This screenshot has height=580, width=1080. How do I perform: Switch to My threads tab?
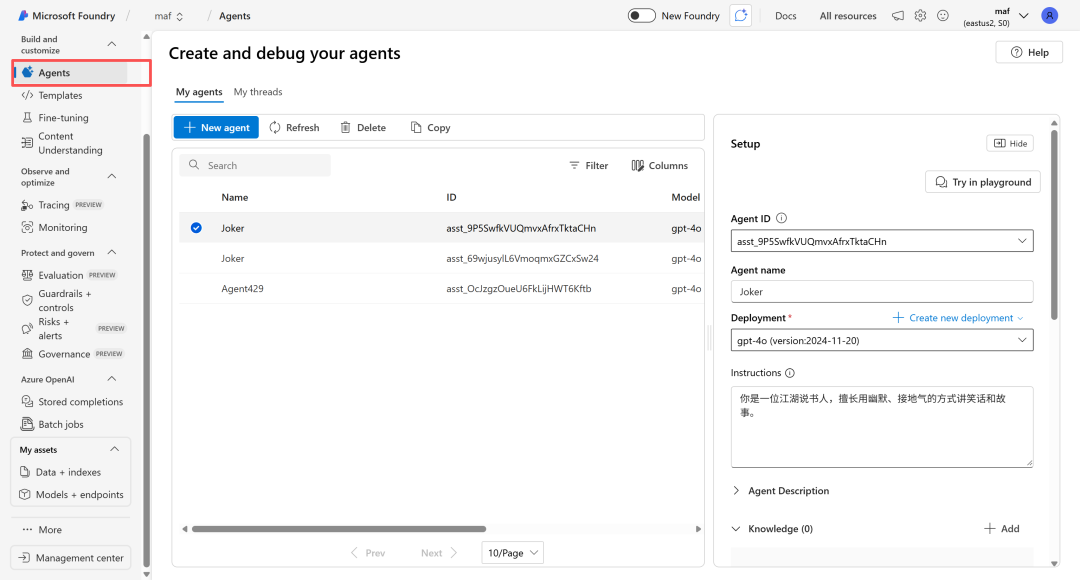[x=258, y=92]
